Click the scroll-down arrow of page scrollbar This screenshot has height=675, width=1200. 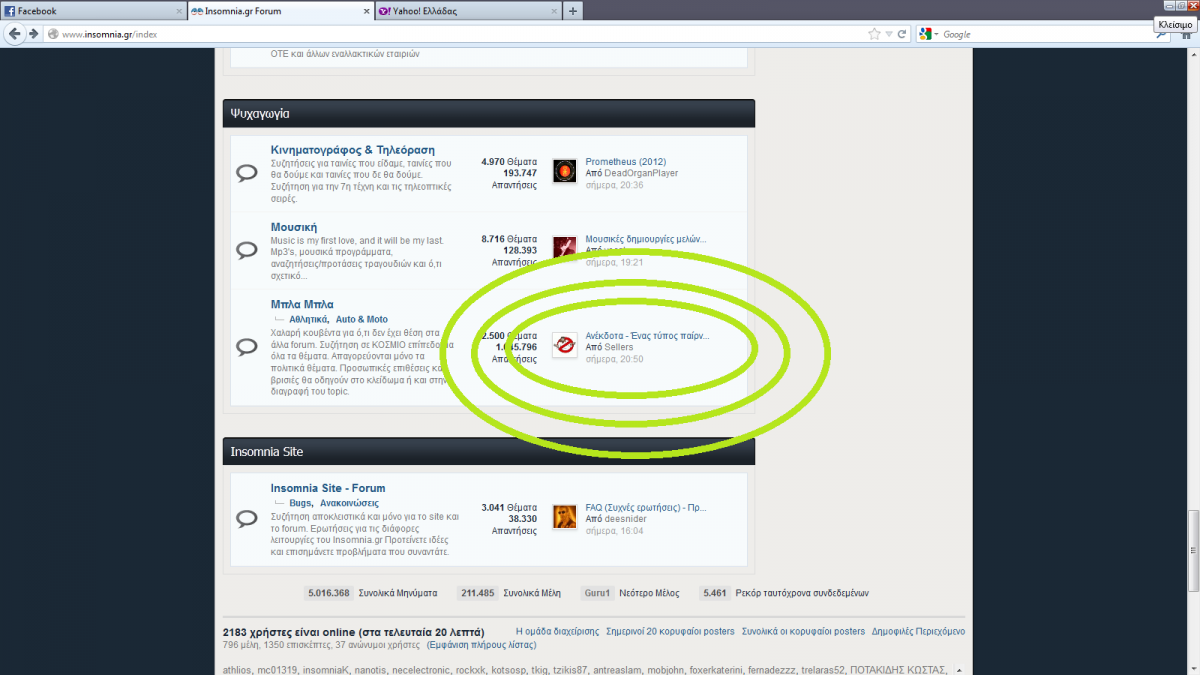1193,668
